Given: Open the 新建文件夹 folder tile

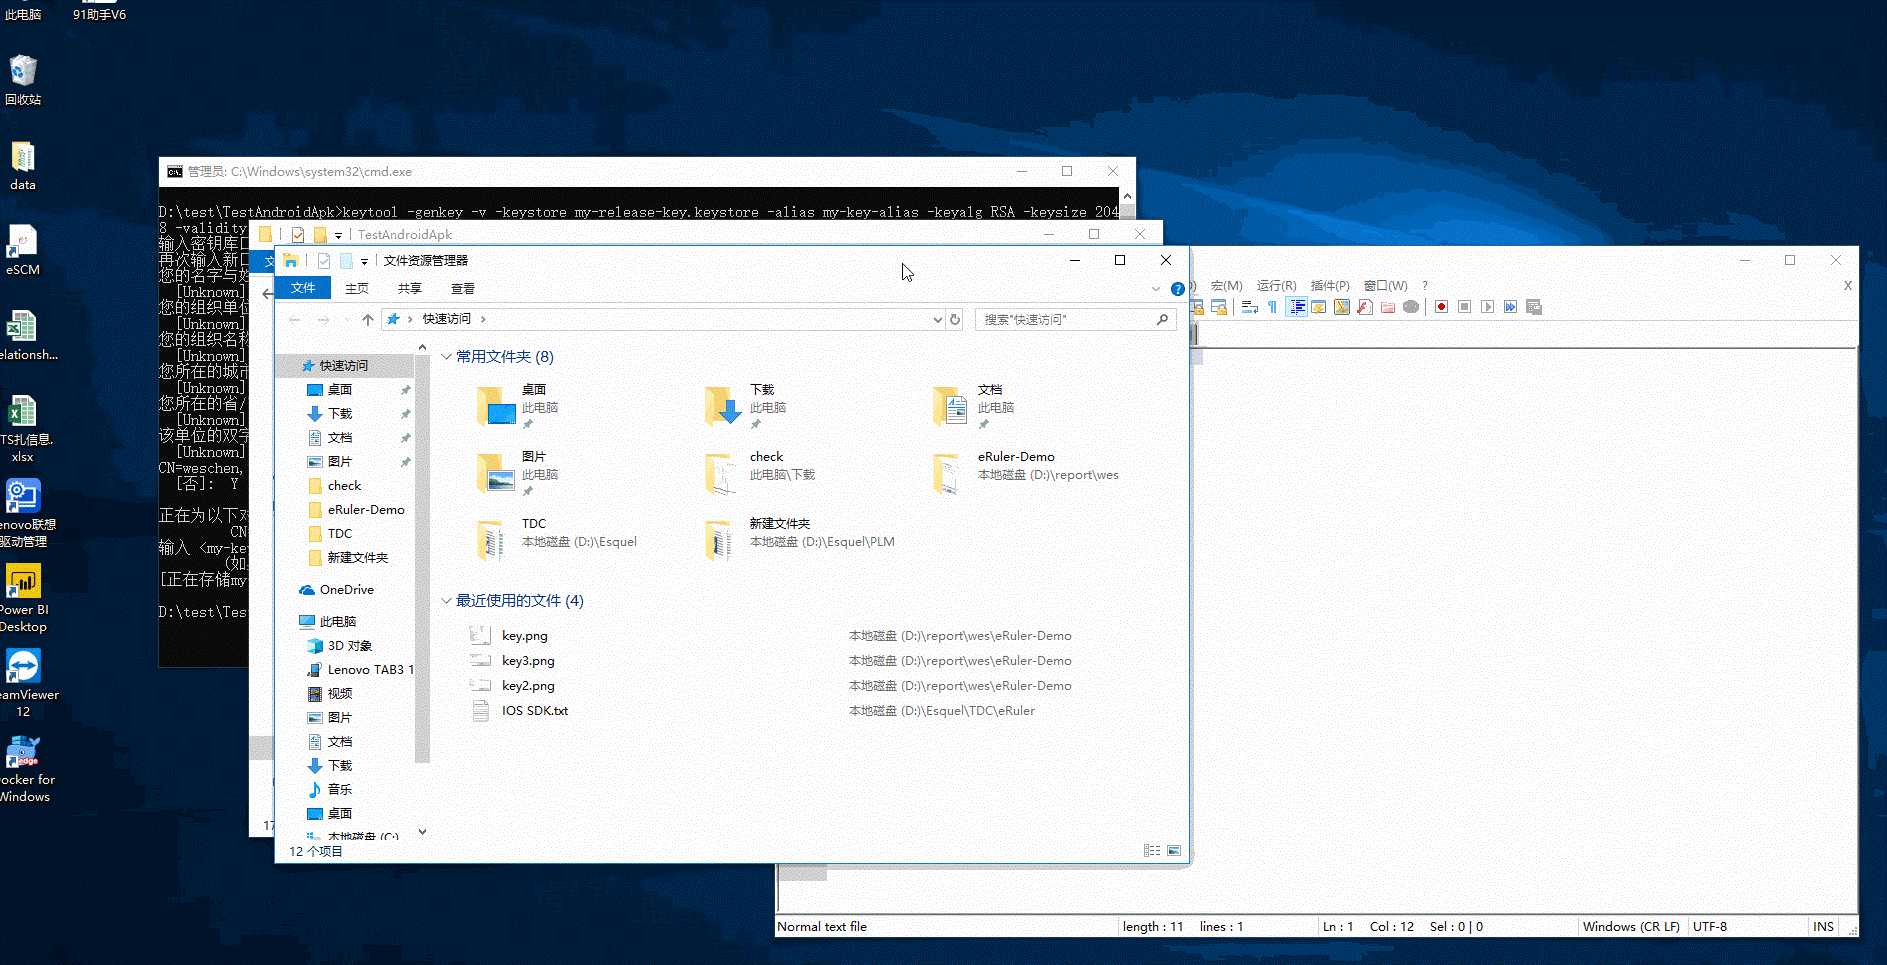Looking at the screenshot, I should tap(800, 541).
